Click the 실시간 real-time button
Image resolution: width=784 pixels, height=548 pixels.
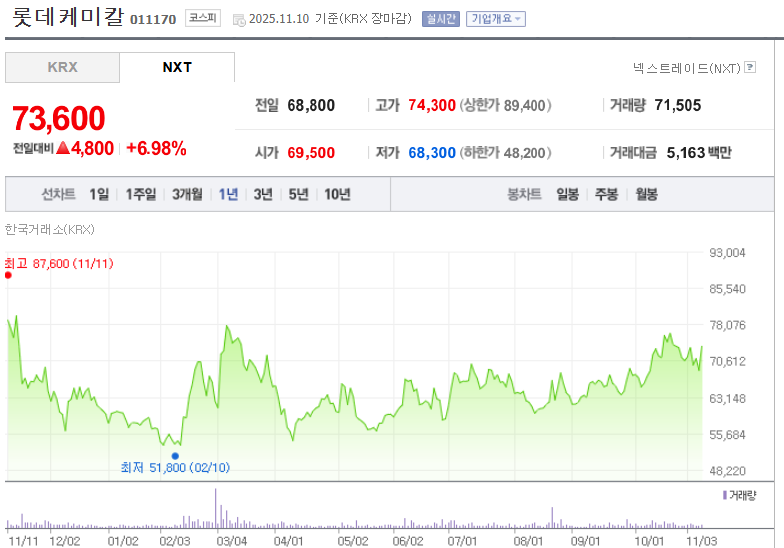pyautogui.click(x=440, y=19)
